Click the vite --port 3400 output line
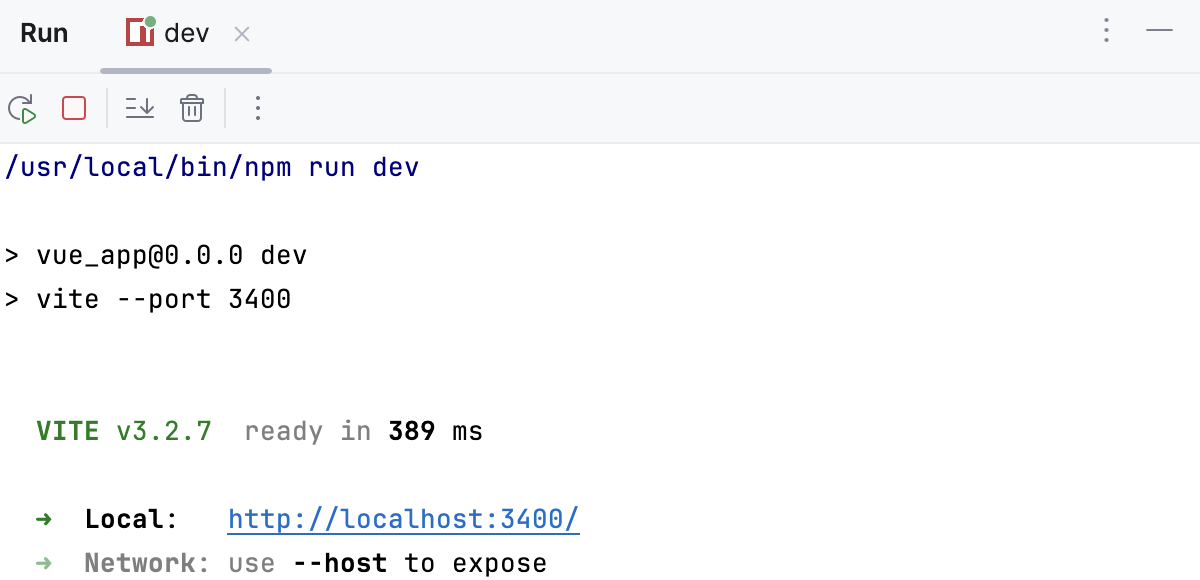Viewport: 1200px width, 580px height. coord(150,298)
